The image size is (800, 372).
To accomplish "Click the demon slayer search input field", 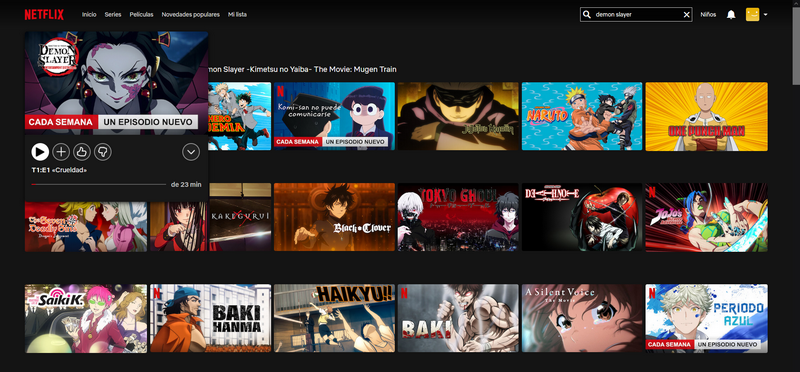I will [x=637, y=15].
